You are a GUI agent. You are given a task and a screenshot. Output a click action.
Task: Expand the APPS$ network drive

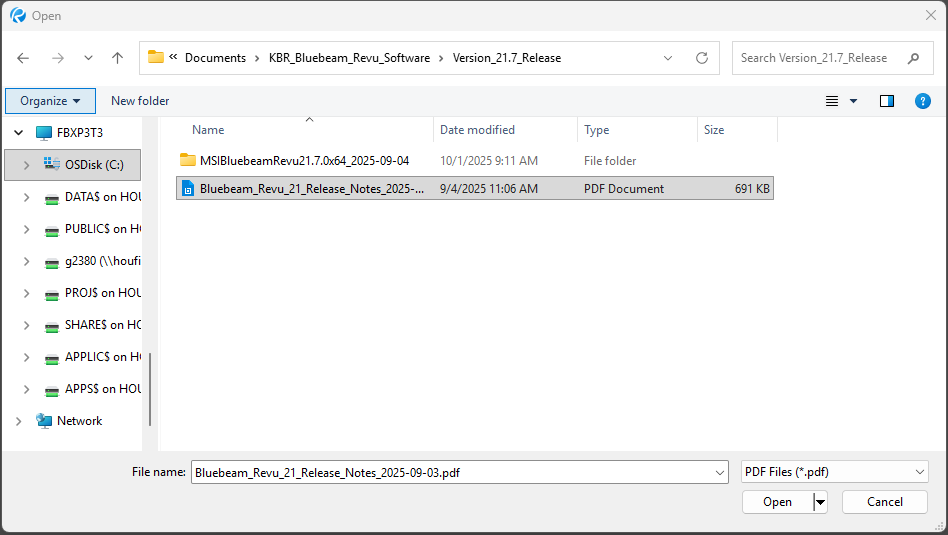(26, 389)
